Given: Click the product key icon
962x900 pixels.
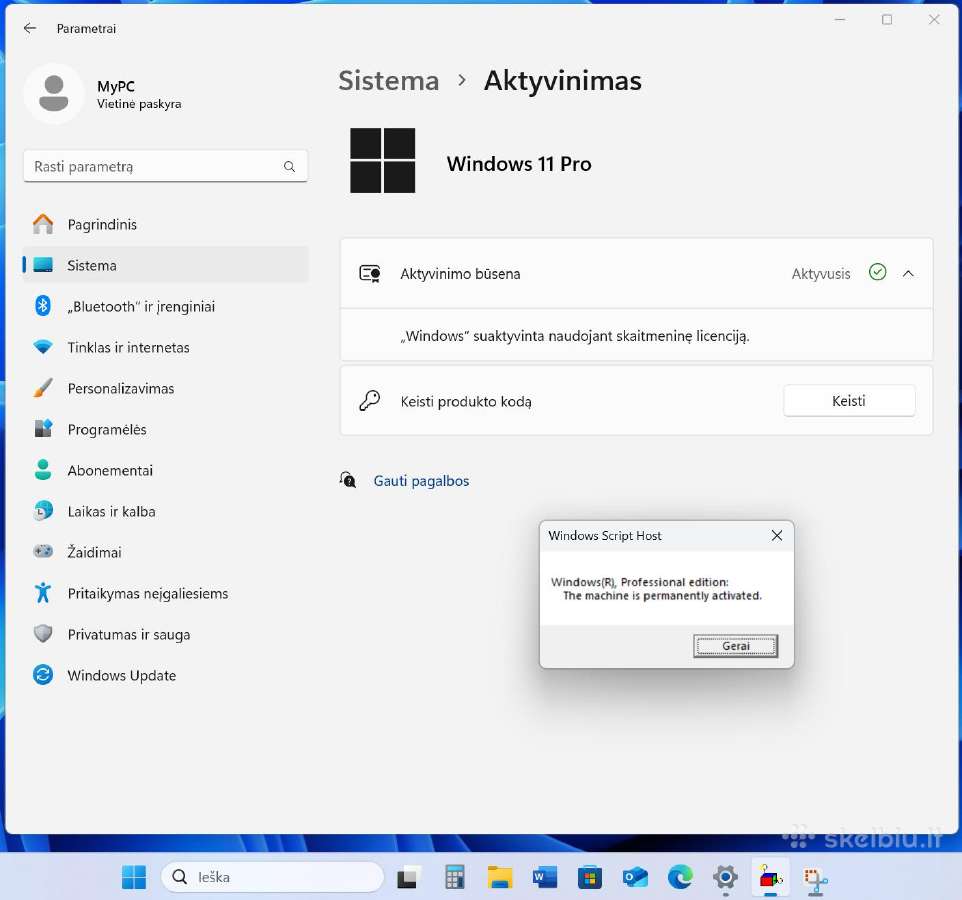Looking at the screenshot, I should point(370,401).
